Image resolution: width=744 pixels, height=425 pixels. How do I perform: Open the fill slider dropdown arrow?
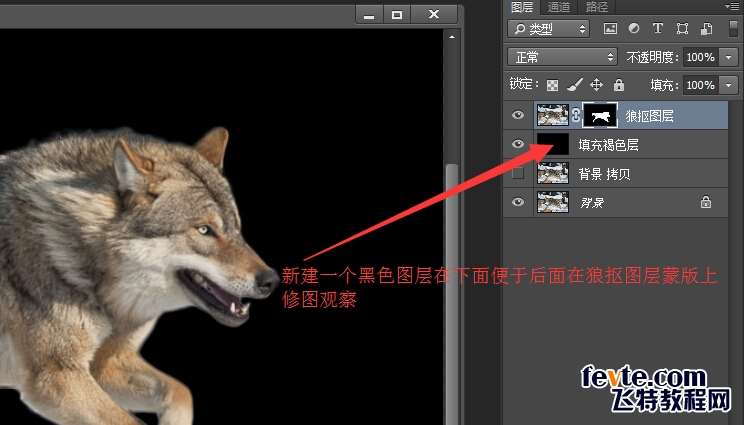coord(728,85)
